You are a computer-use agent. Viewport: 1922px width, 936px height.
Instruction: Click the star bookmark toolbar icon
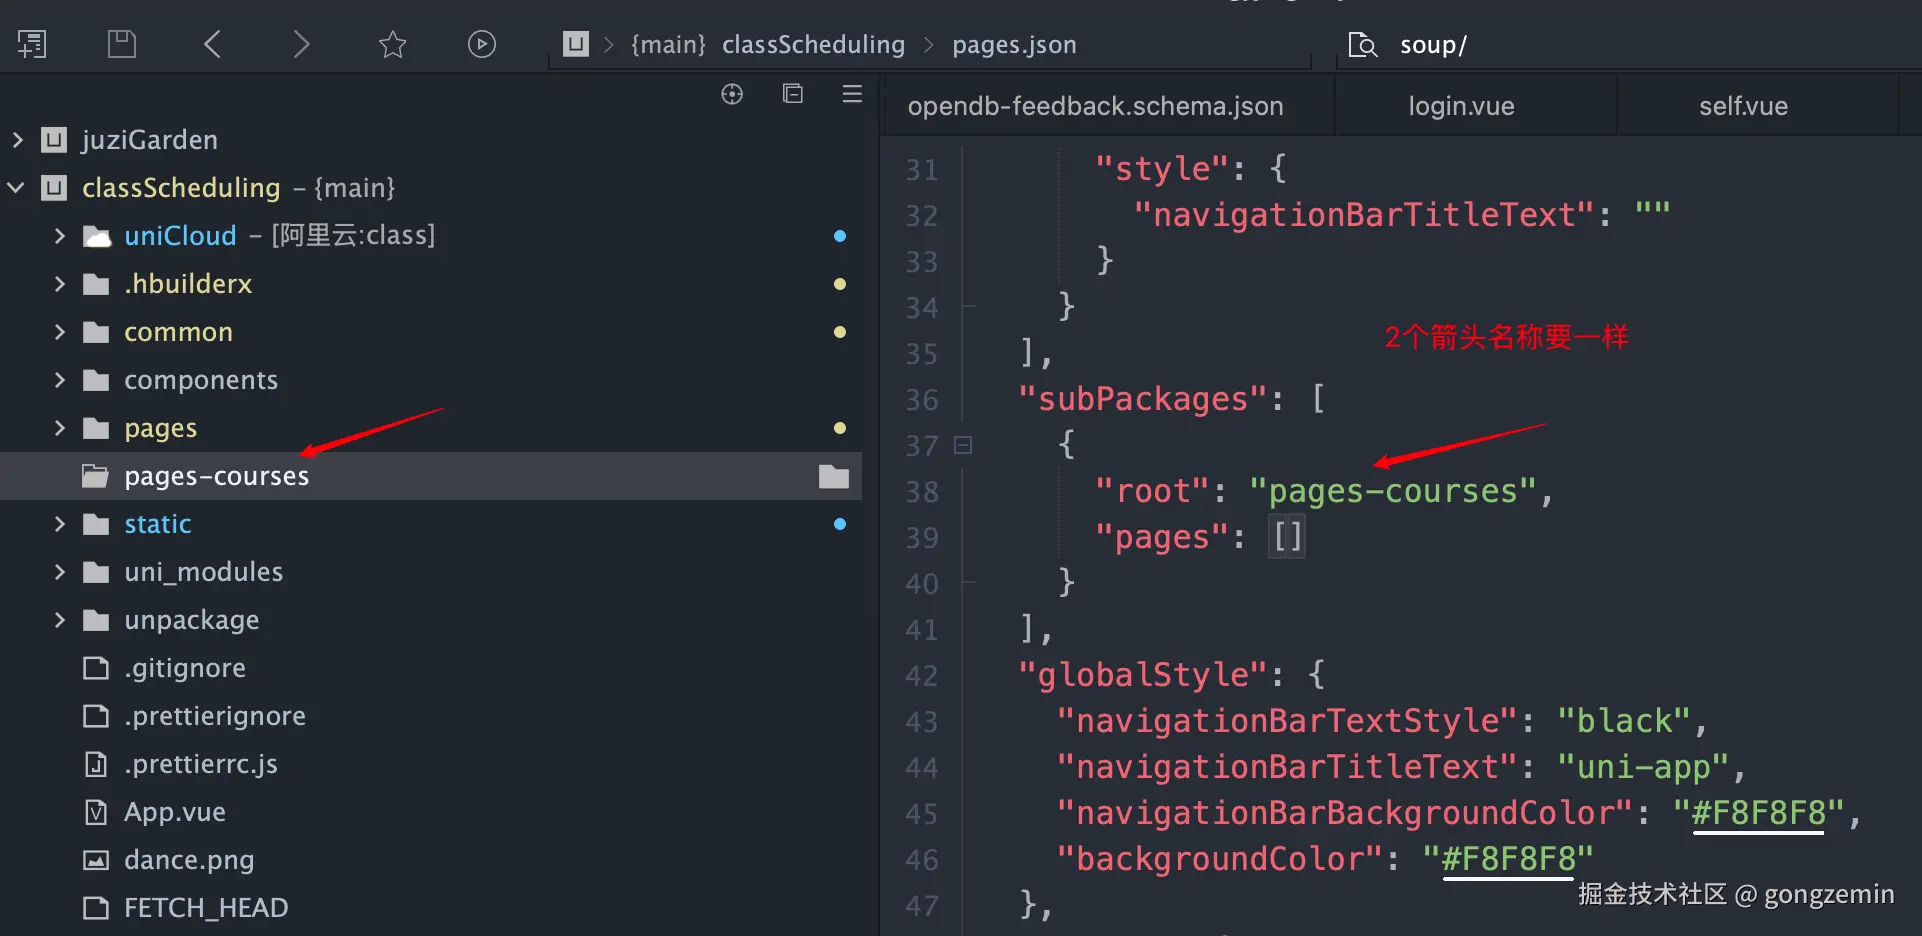(x=392, y=44)
